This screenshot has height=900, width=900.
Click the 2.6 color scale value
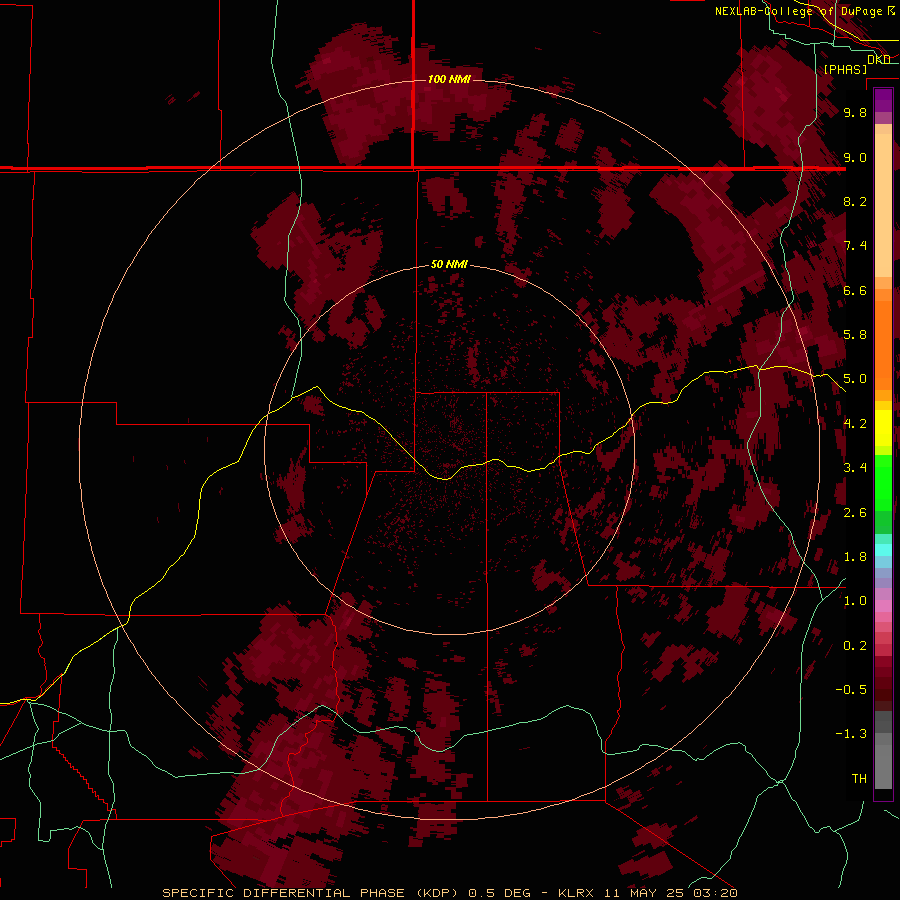(855, 513)
